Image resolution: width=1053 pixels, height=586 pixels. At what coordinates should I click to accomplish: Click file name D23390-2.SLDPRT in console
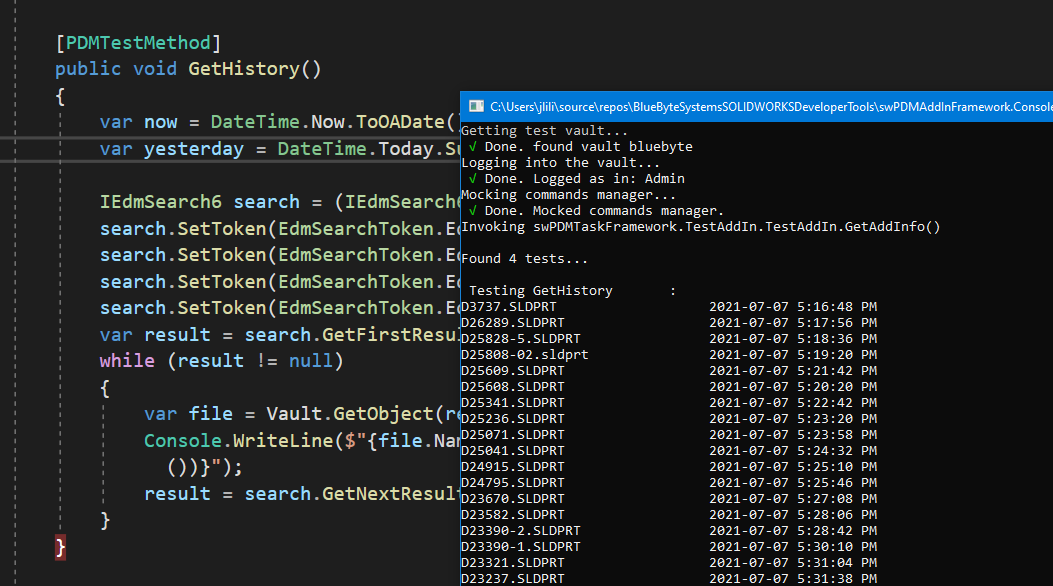pyautogui.click(x=521, y=532)
